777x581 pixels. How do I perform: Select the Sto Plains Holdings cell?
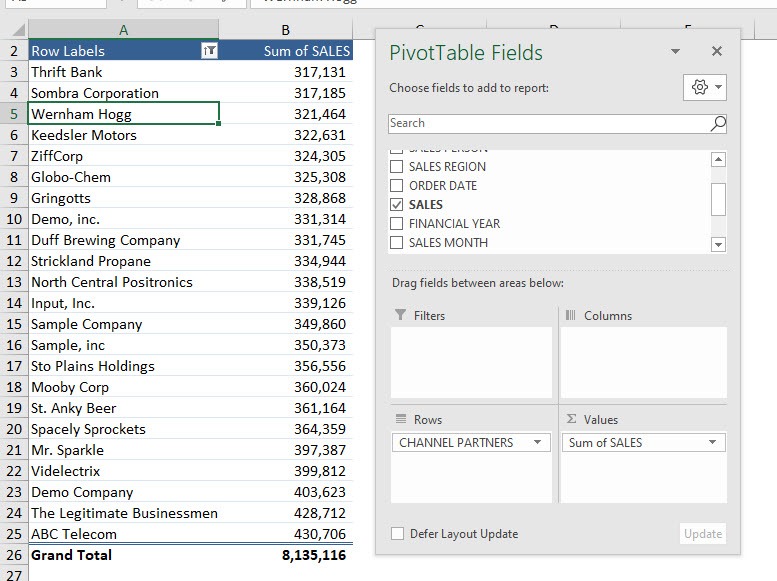pos(123,366)
